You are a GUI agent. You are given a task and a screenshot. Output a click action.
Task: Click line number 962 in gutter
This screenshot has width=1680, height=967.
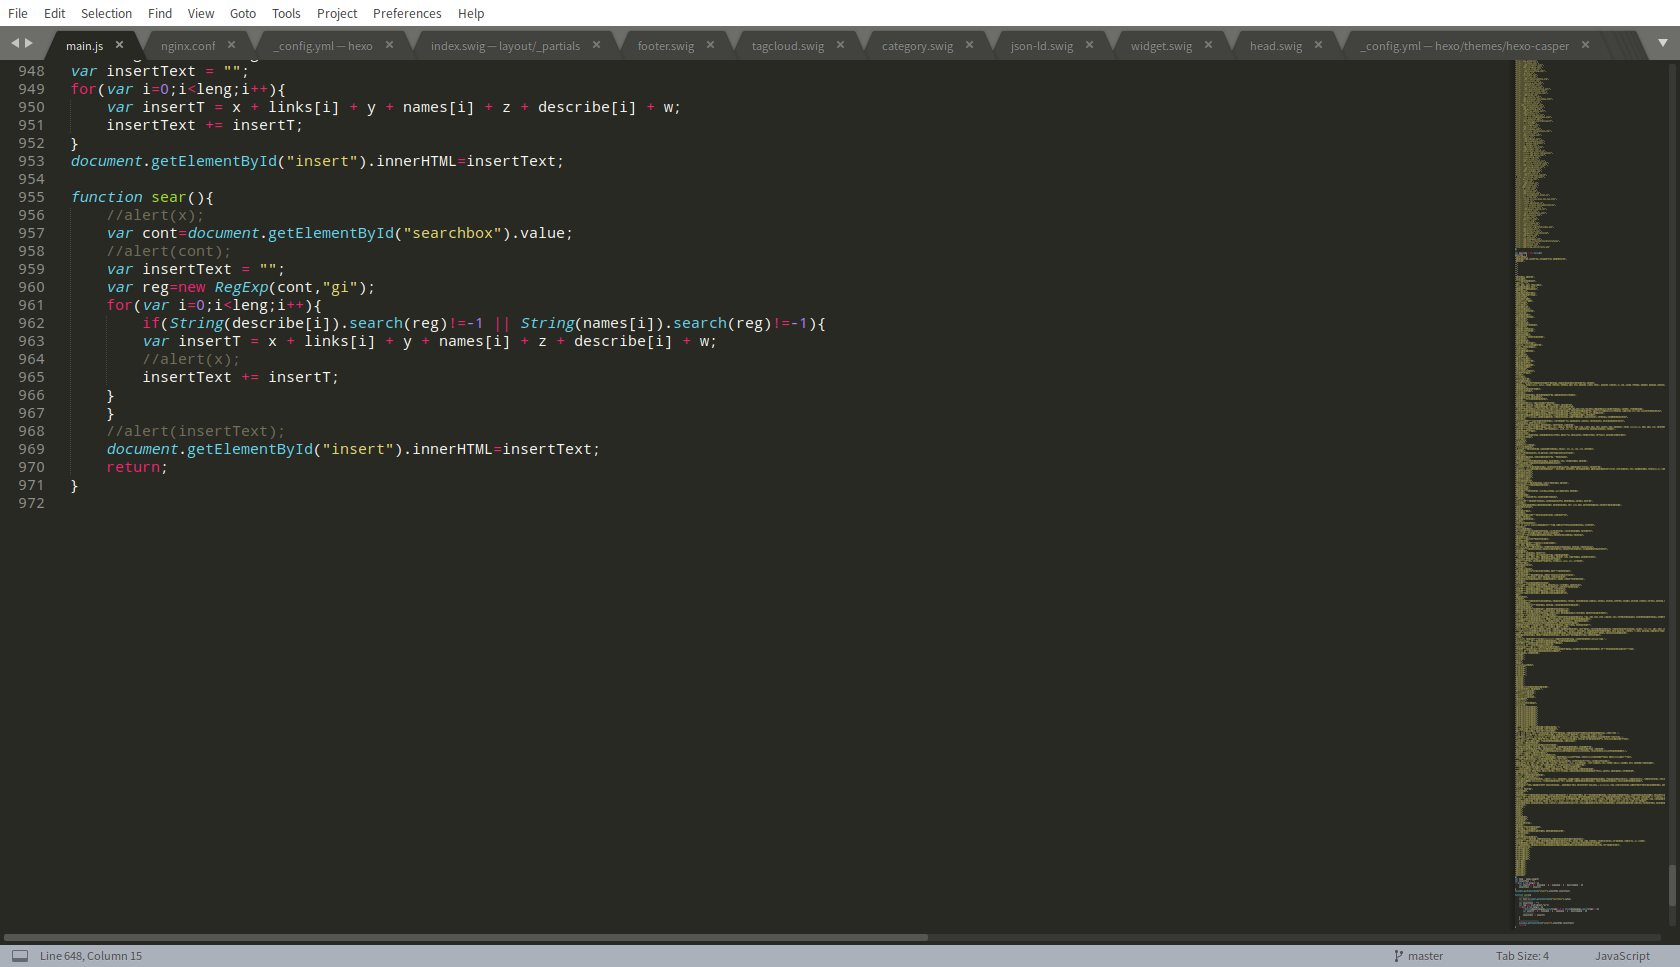point(31,323)
